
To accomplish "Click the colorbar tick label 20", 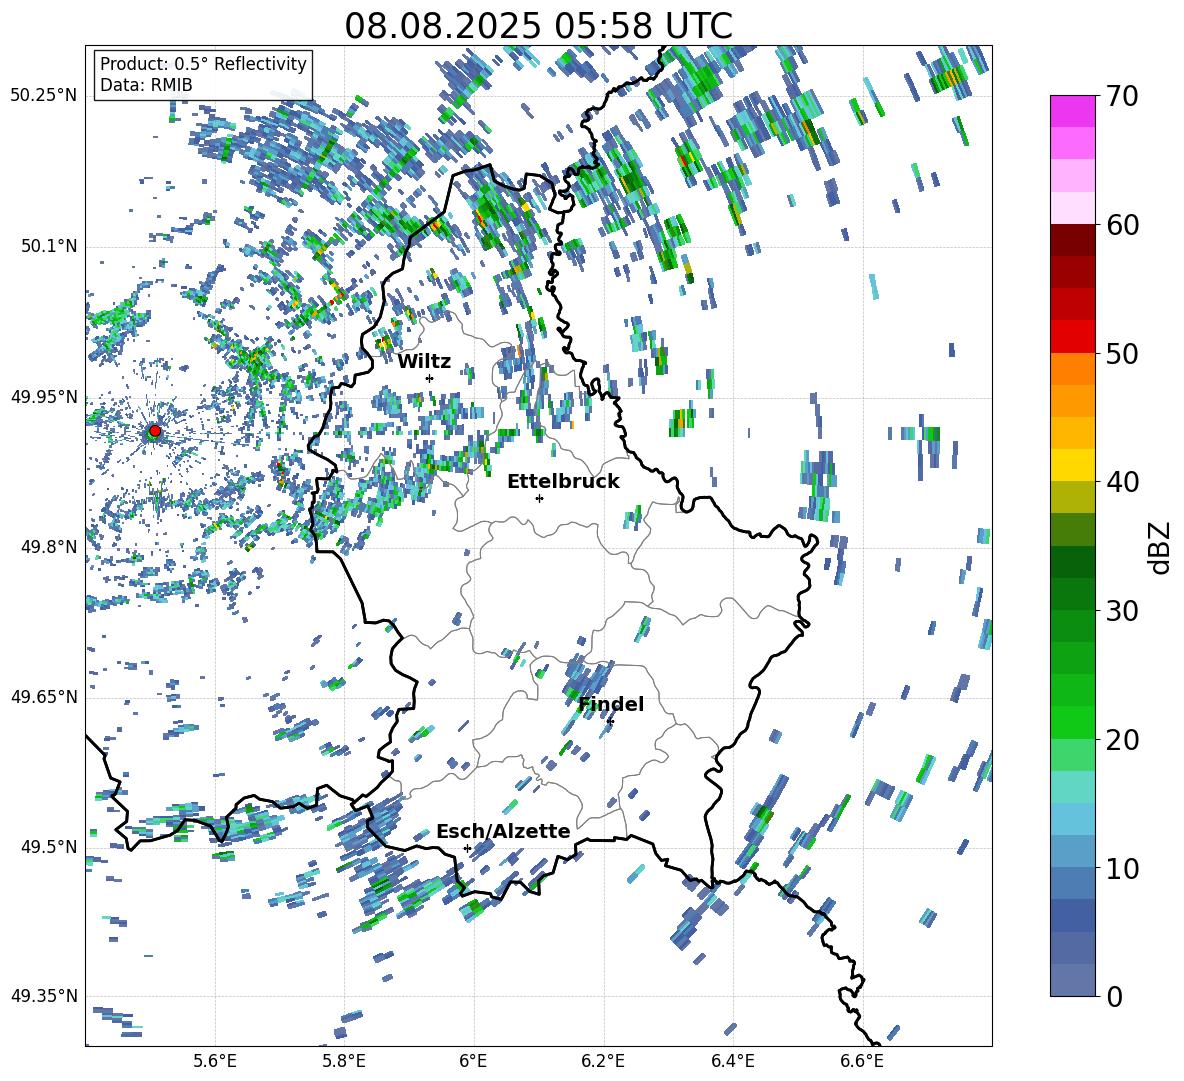I will click(1122, 740).
